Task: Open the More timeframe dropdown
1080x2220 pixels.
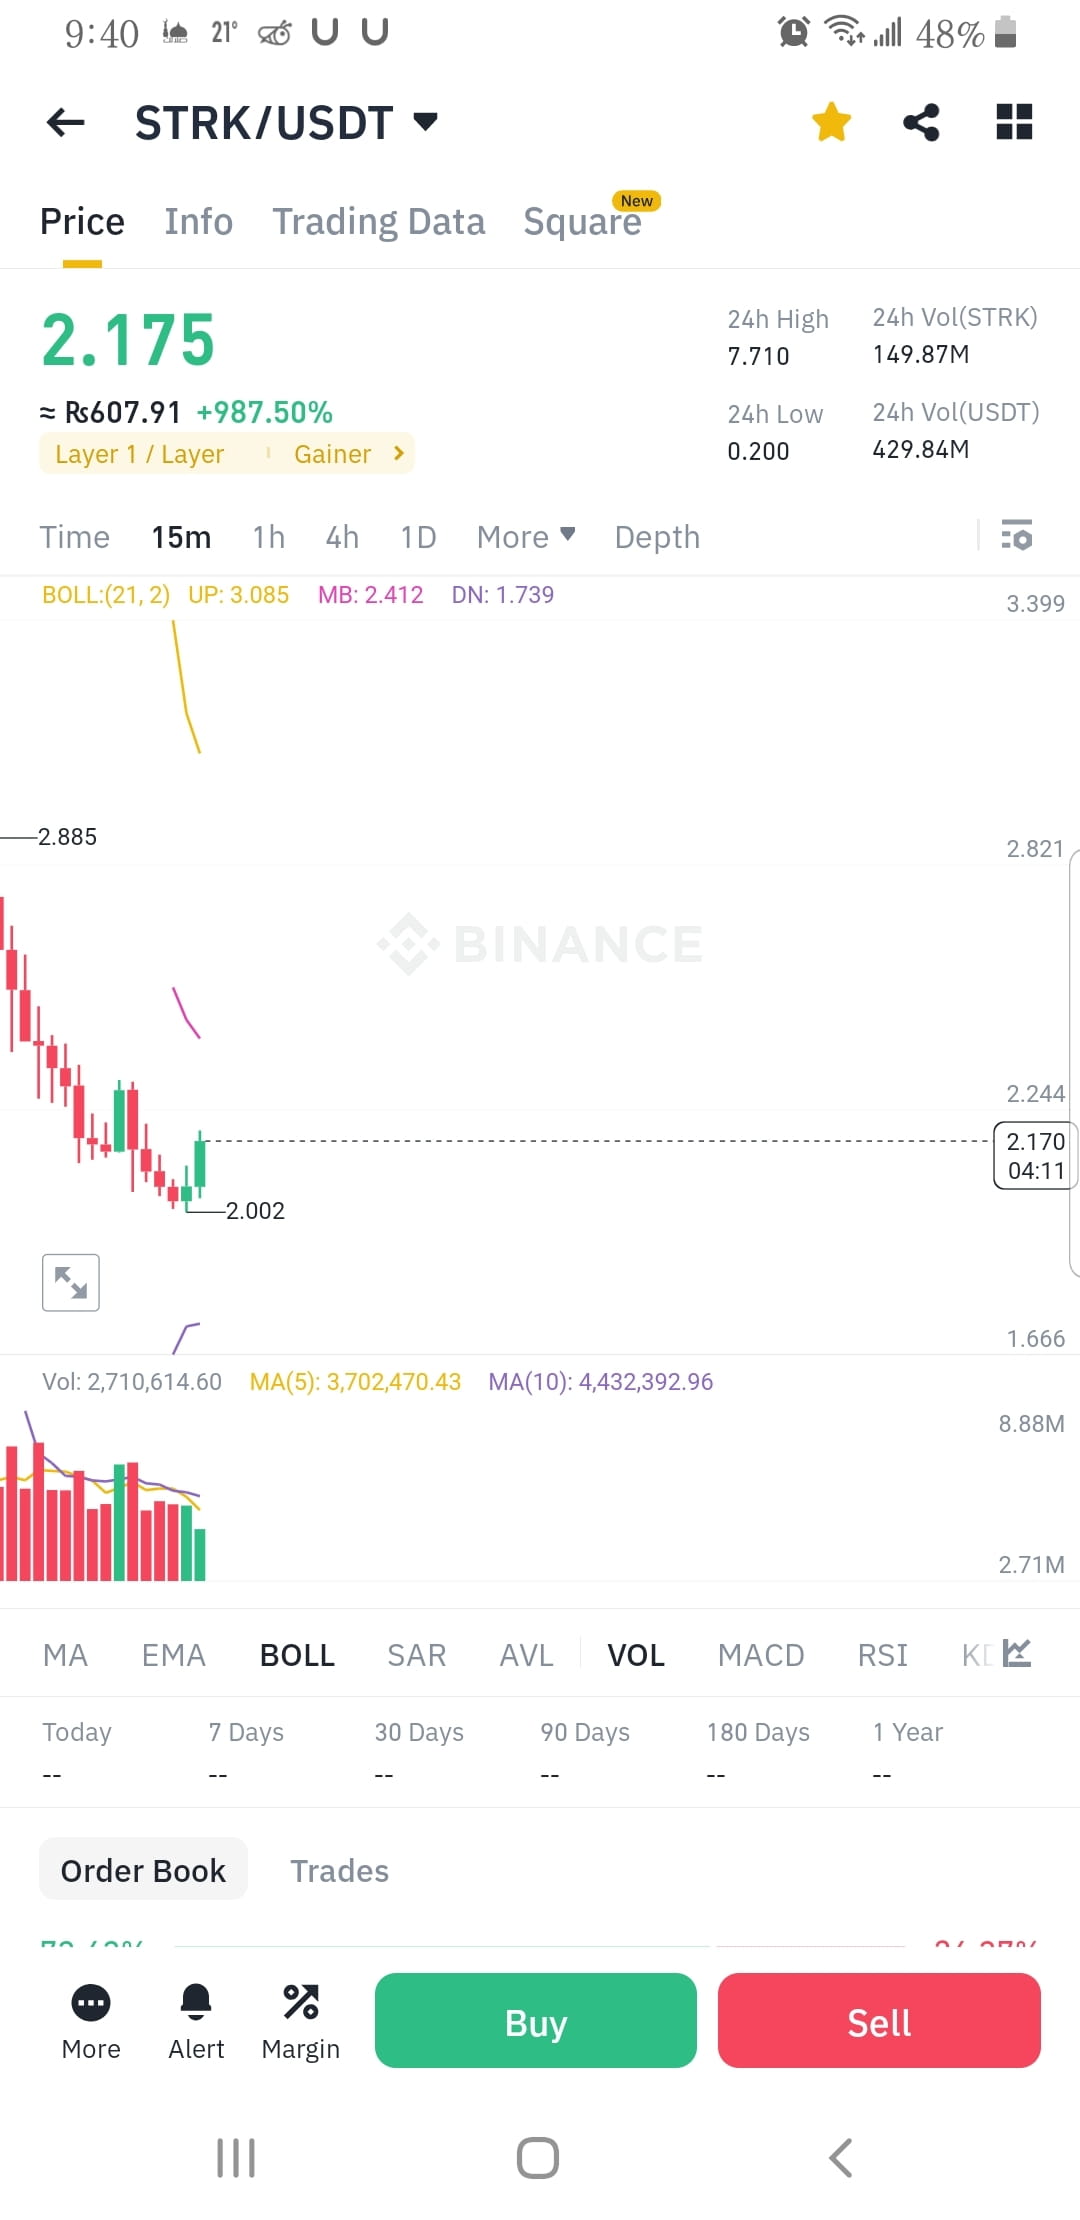Action: tap(524, 537)
